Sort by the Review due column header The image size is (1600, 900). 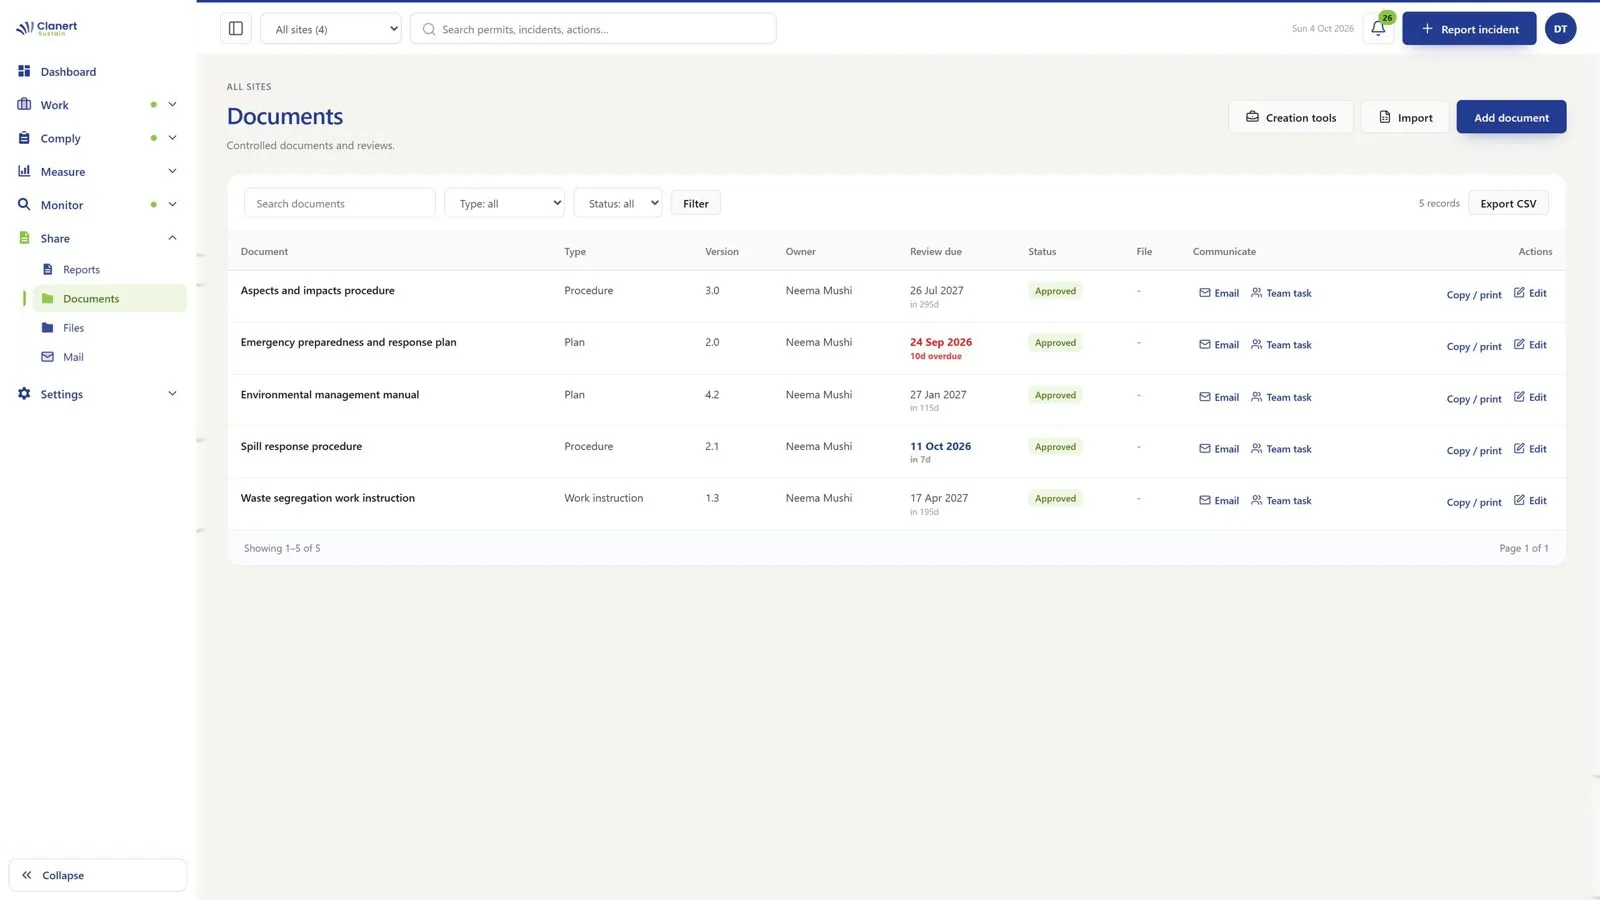click(x=936, y=252)
